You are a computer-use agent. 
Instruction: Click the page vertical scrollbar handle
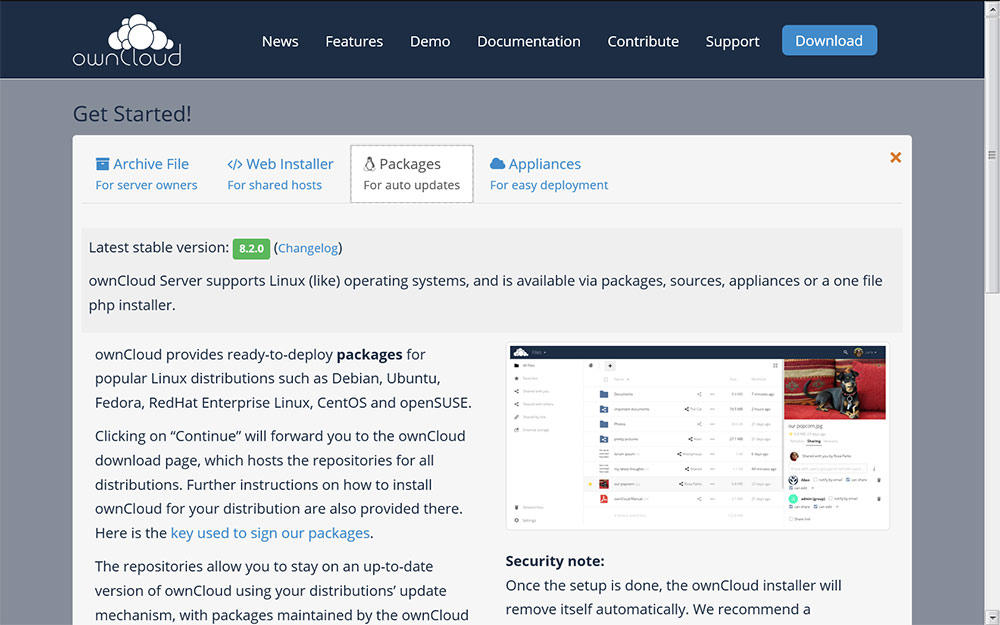[992, 154]
